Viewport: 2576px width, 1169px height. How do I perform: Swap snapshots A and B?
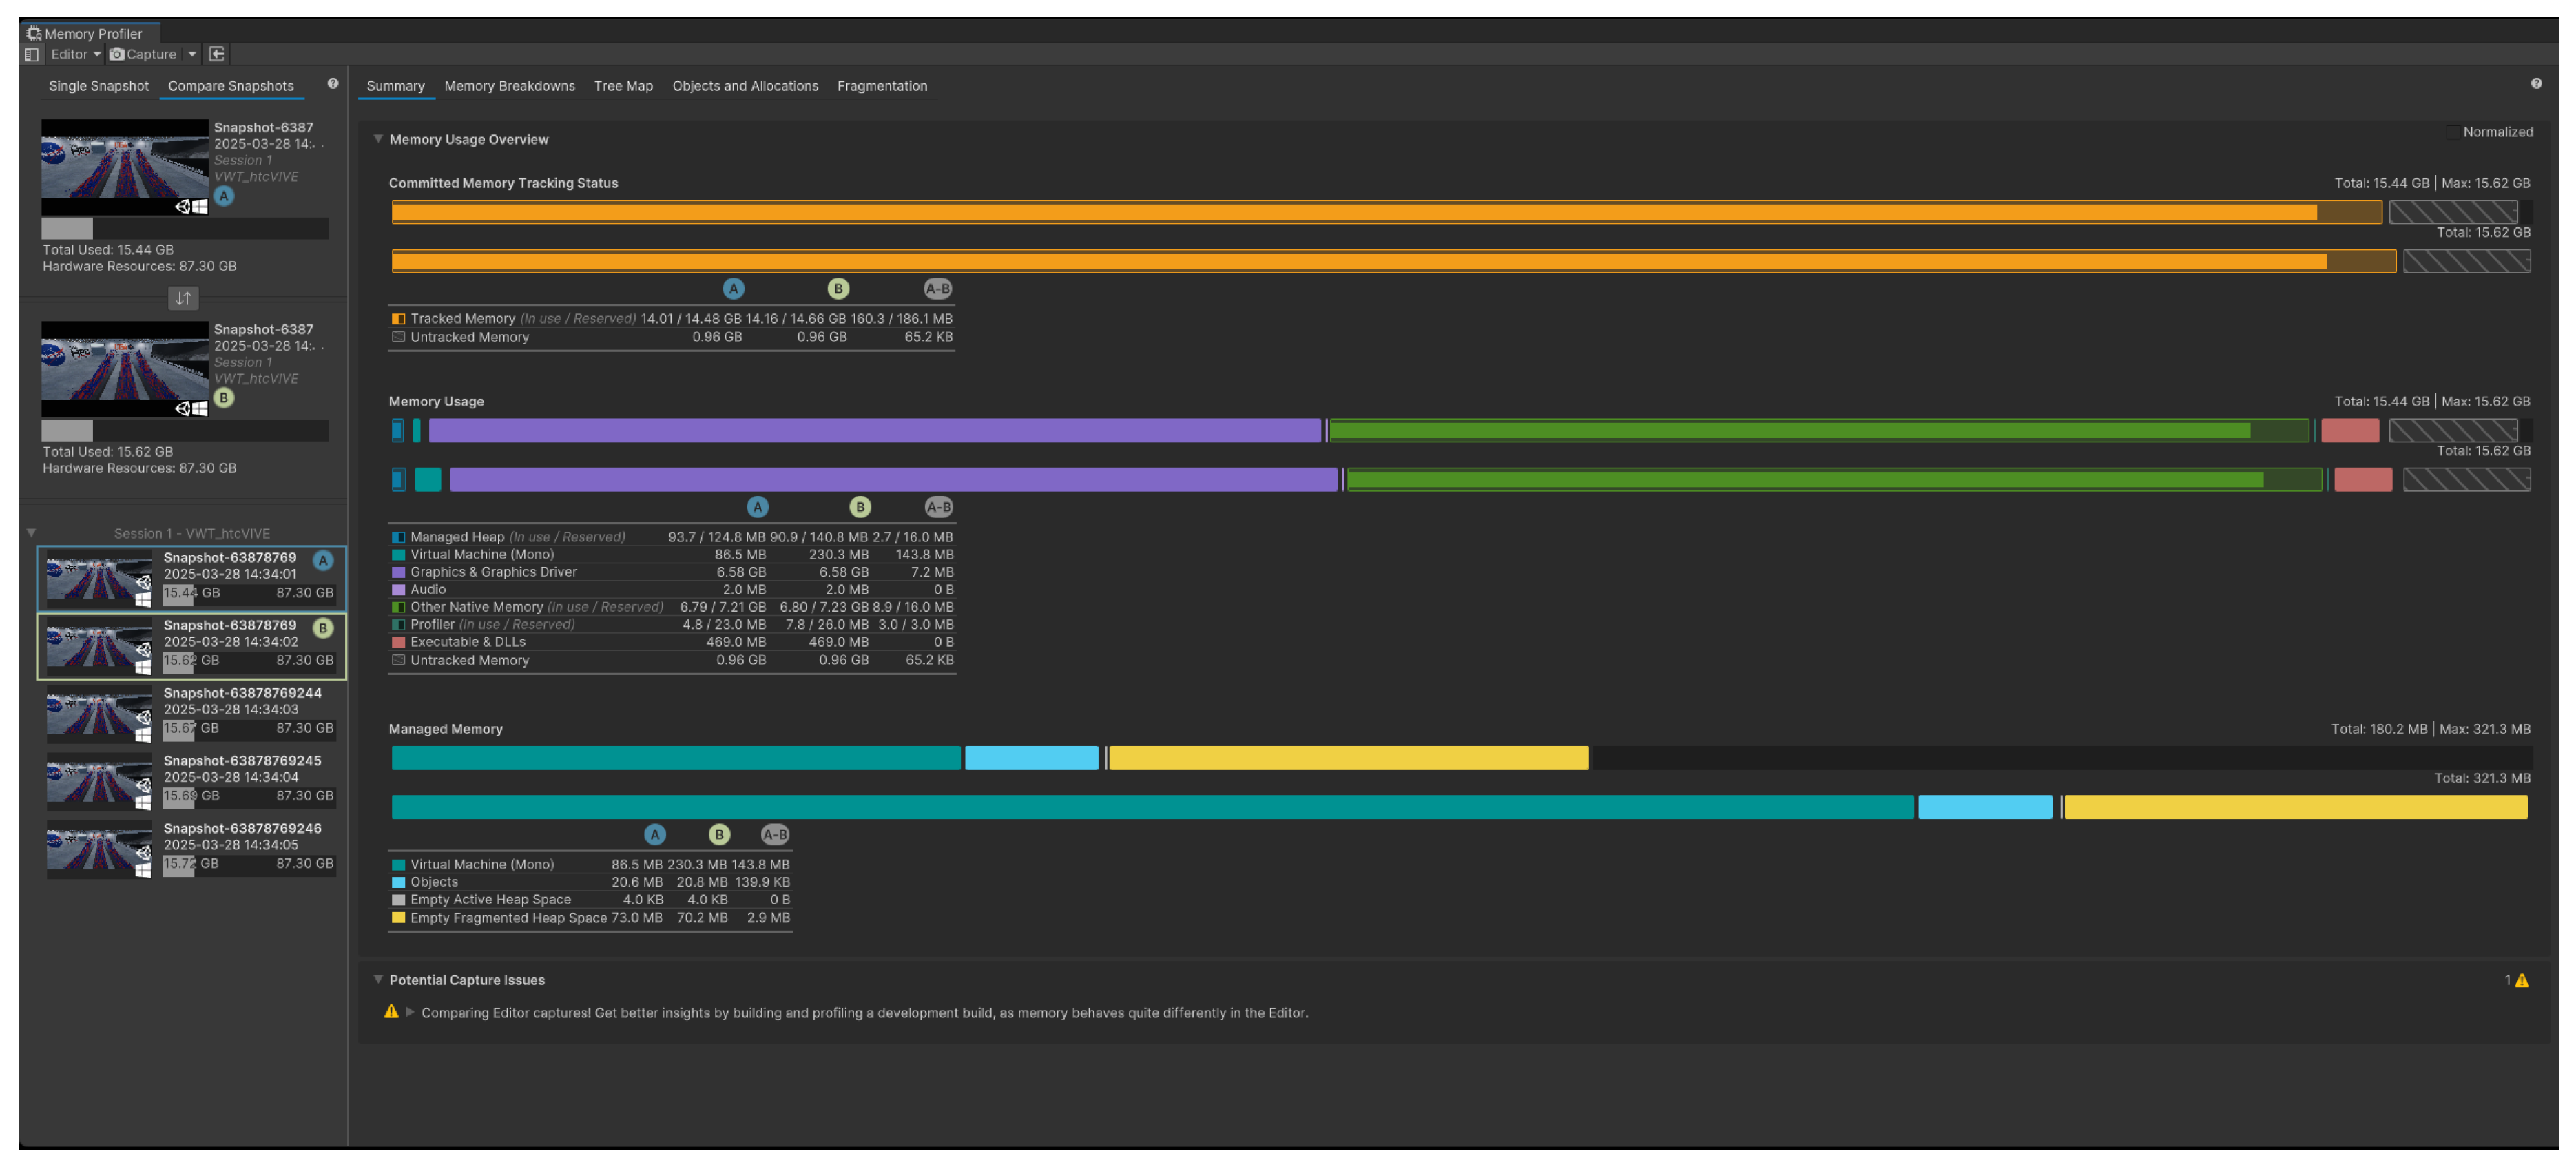pyautogui.click(x=183, y=298)
